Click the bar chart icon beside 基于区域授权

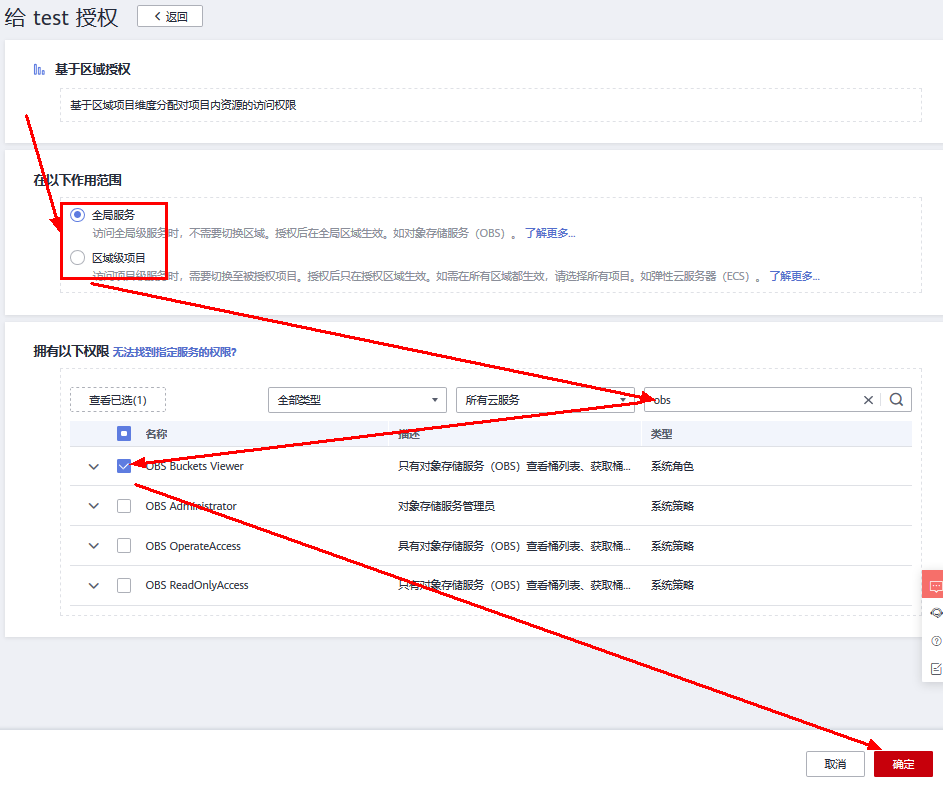39,70
